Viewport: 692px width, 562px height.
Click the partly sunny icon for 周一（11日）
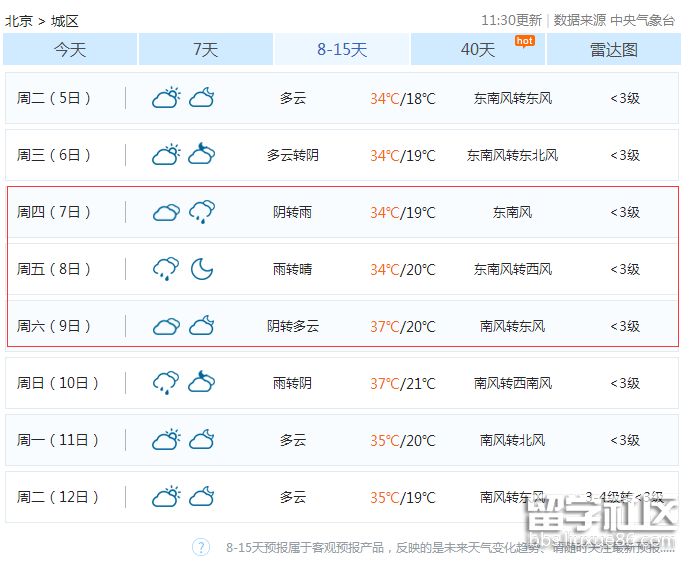click(x=166, y=440)
